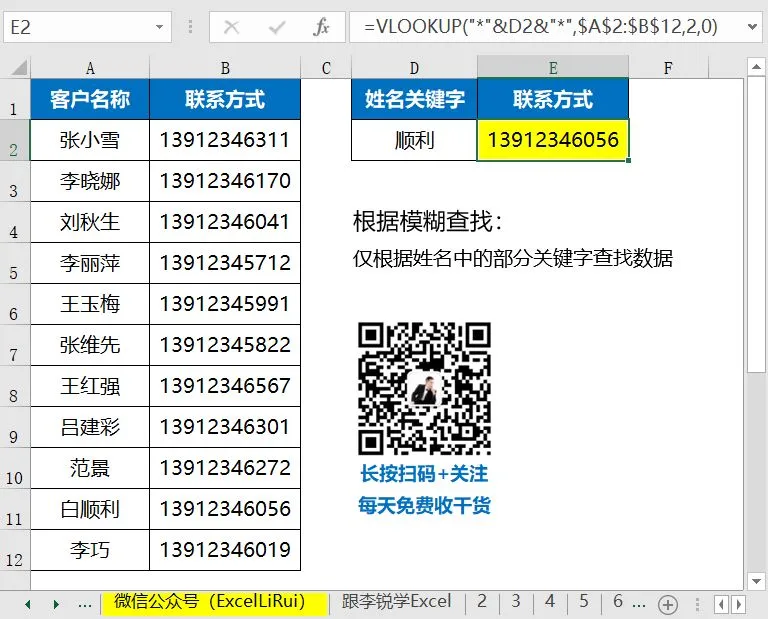Select phone cell 13912346019
This screenshot has height=619, width=768.
[x=225, y=550]
